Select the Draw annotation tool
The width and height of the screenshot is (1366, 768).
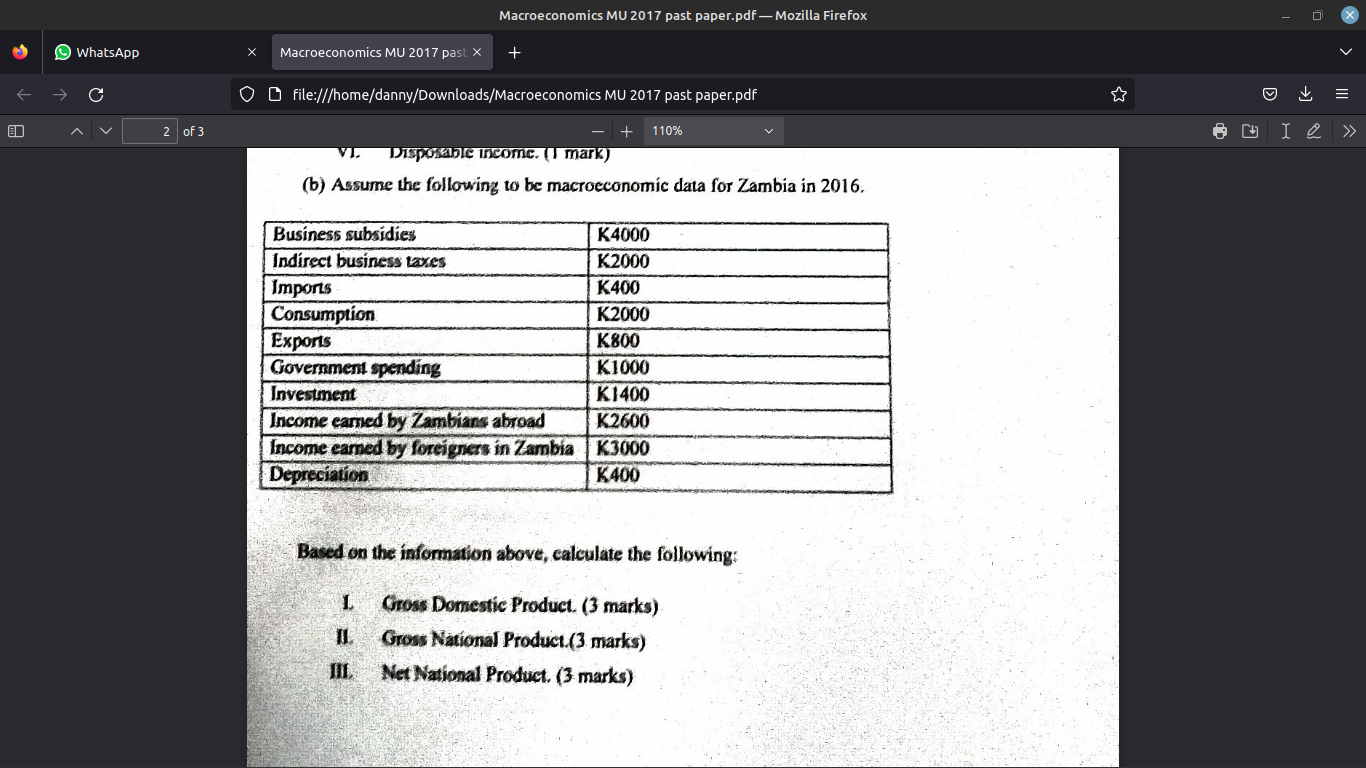(1313, 131)
